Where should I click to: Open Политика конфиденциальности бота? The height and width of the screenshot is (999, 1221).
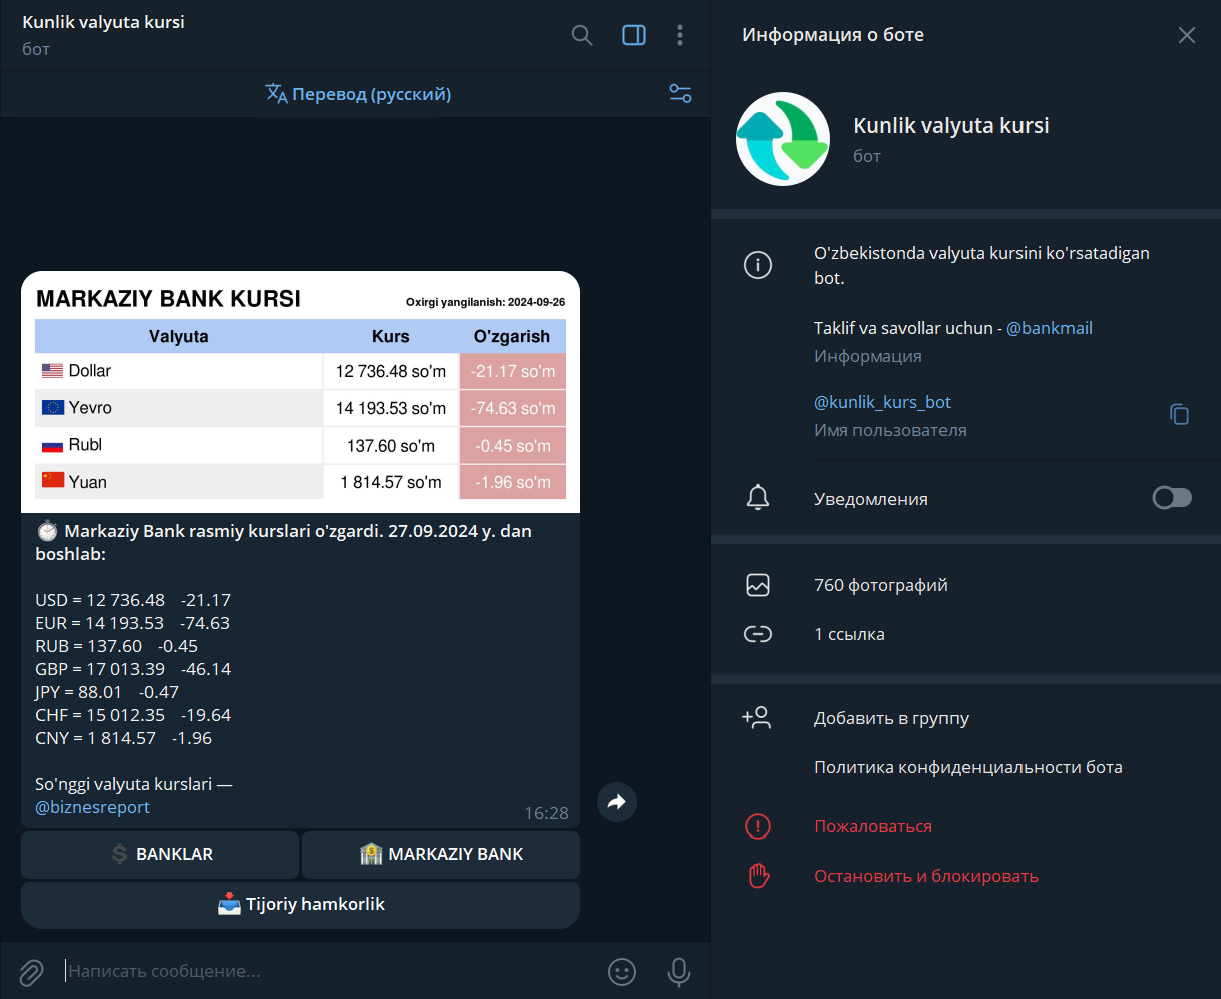point(968,767)
